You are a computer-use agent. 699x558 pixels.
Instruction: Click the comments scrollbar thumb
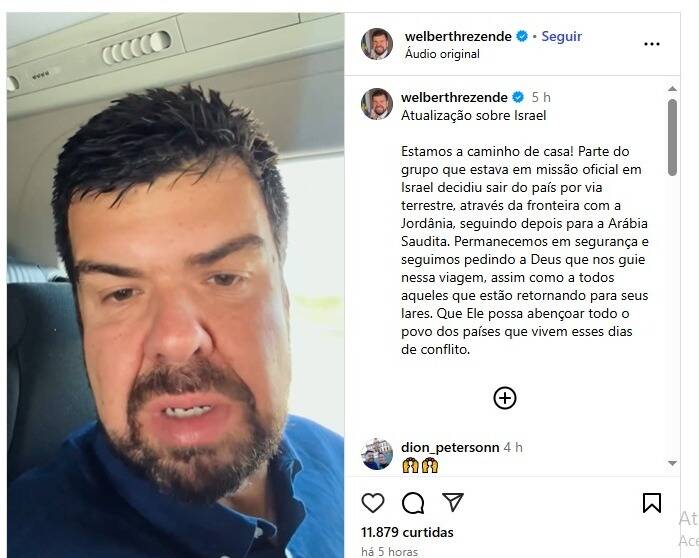pyautogui.click(x=672, y=137)
